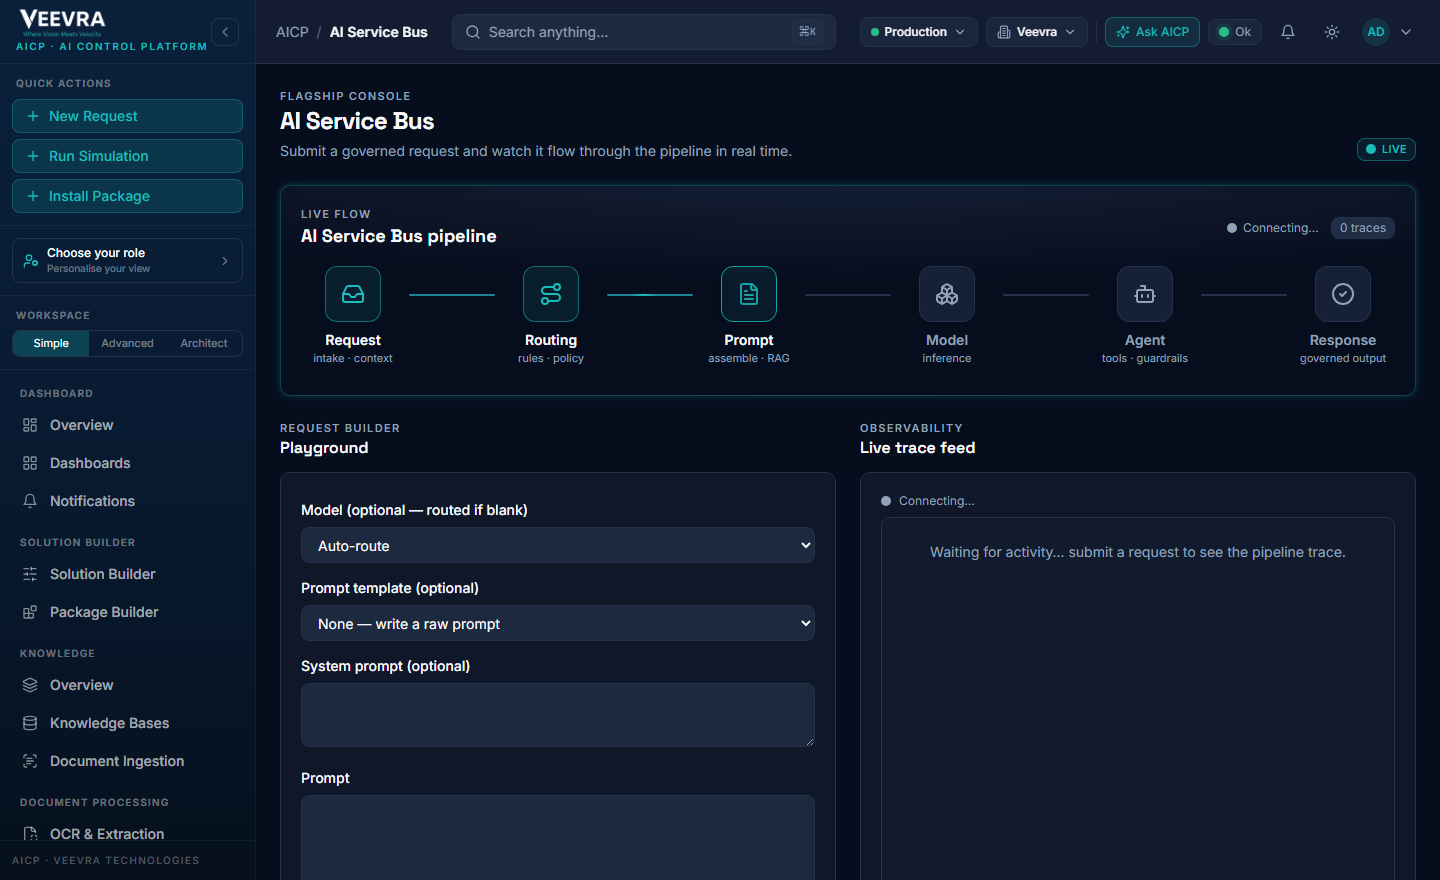Click the "Live trace feed" heading
The width and height of the screenshot is (1440, 880).
pos(917,448)
